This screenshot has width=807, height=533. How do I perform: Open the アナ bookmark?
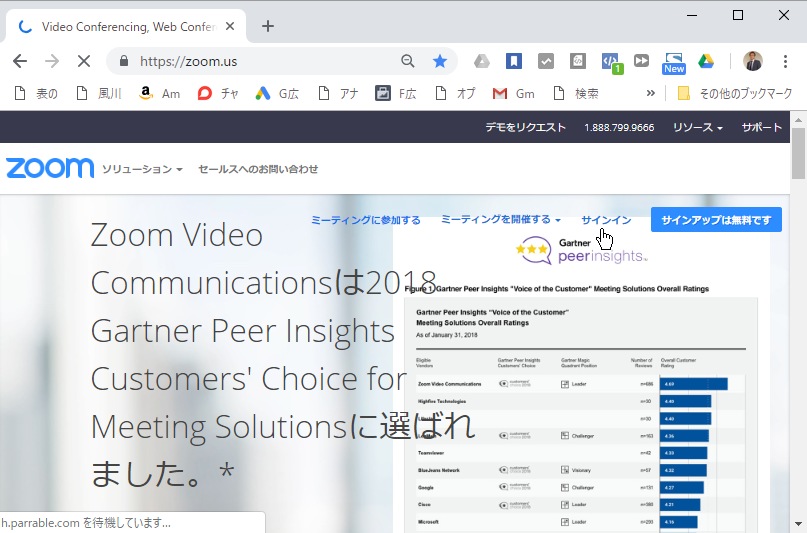338,94
